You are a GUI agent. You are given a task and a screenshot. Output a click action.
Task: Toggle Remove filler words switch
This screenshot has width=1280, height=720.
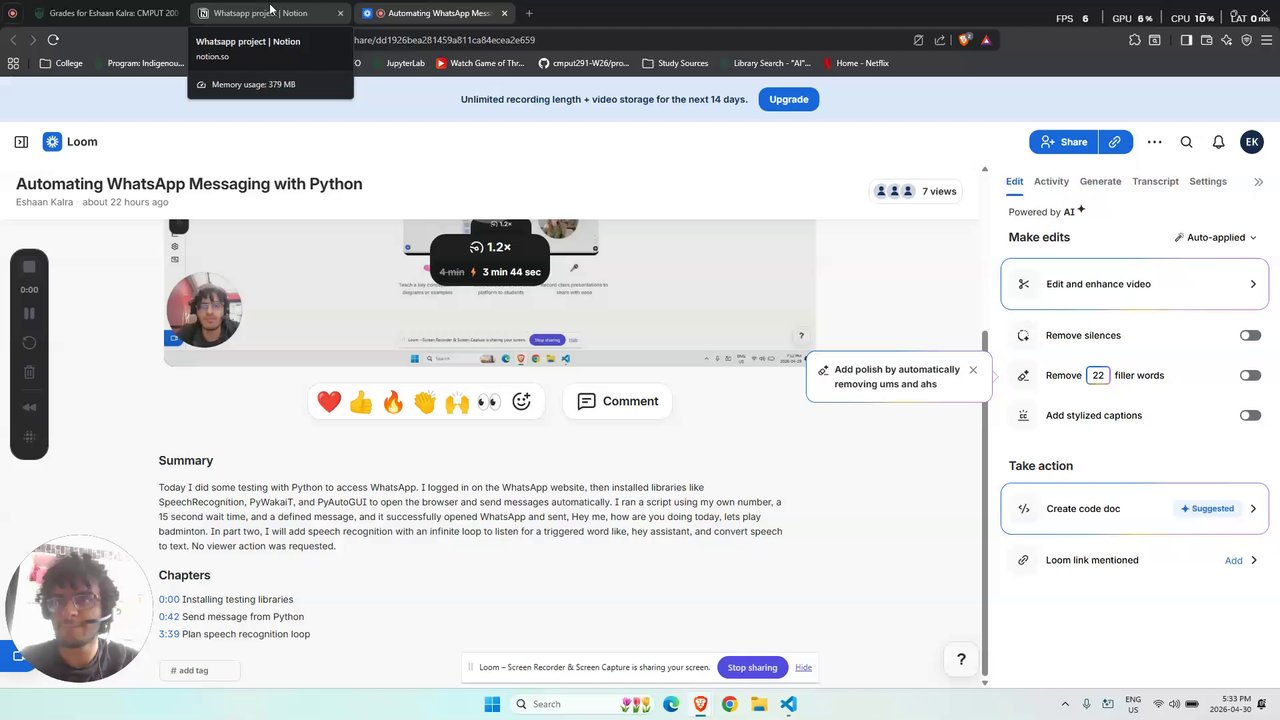(x=1250, y=376)
